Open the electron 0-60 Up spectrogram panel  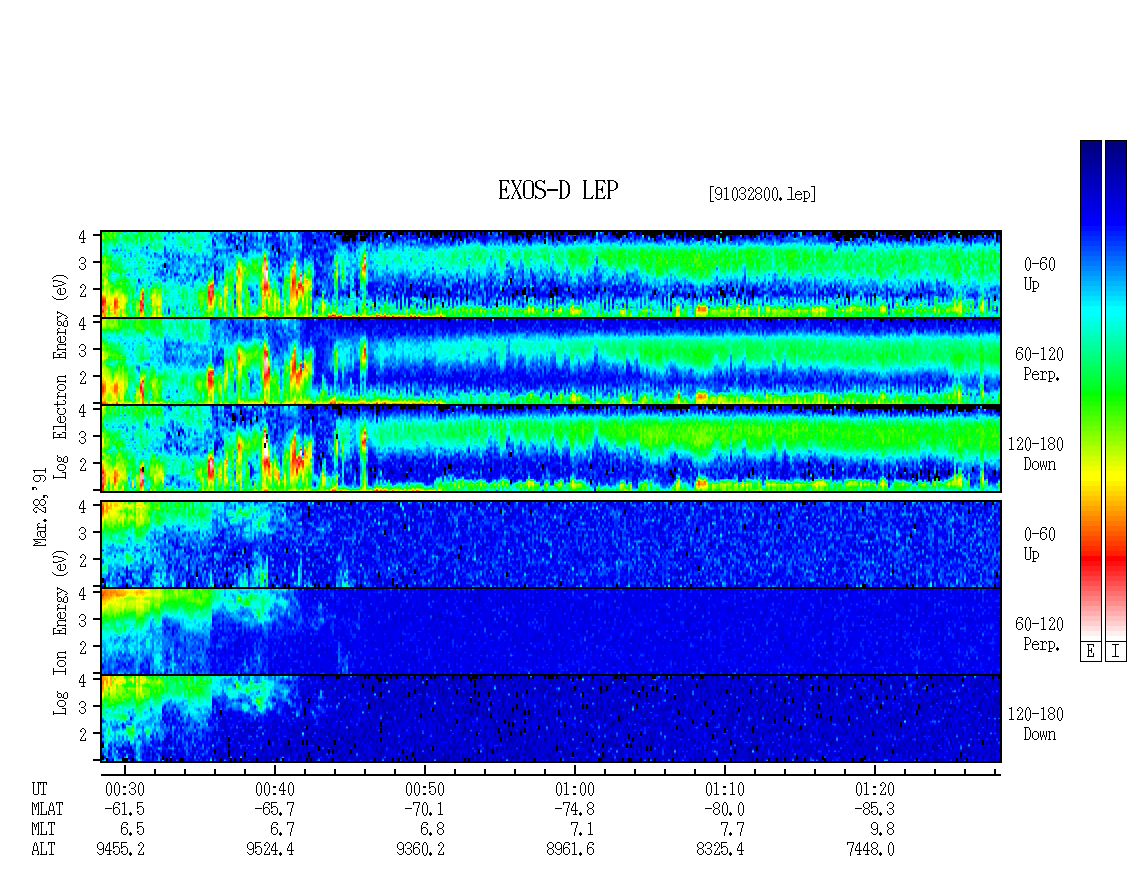tap(551, 274)
